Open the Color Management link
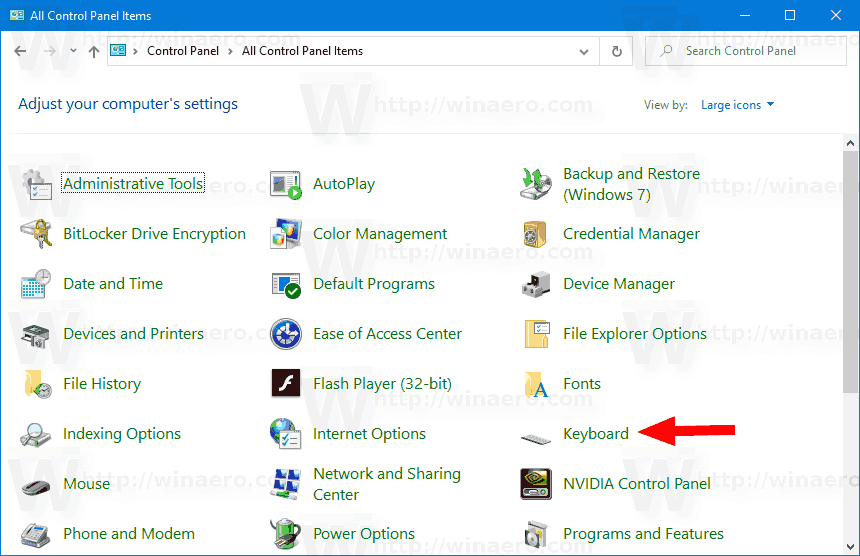Image resolution: width=860 pixels, height=556 pixels. (x=380, y=234)
